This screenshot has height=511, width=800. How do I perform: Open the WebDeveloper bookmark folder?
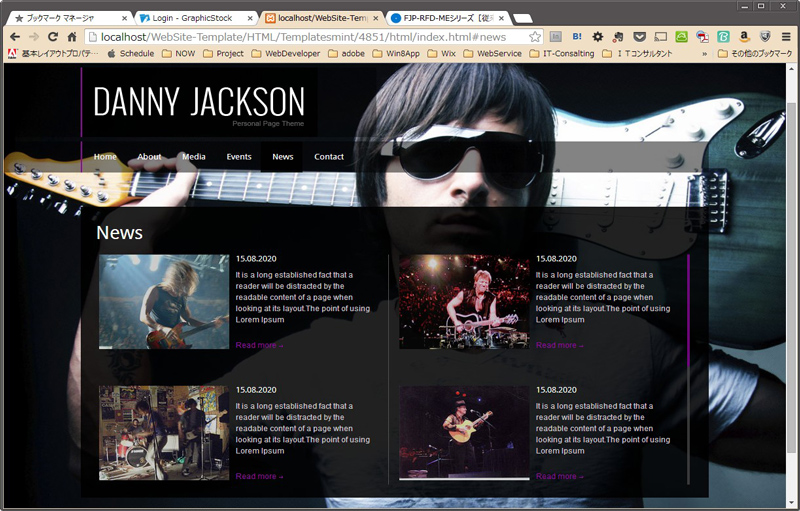click(x=285, y=53)
